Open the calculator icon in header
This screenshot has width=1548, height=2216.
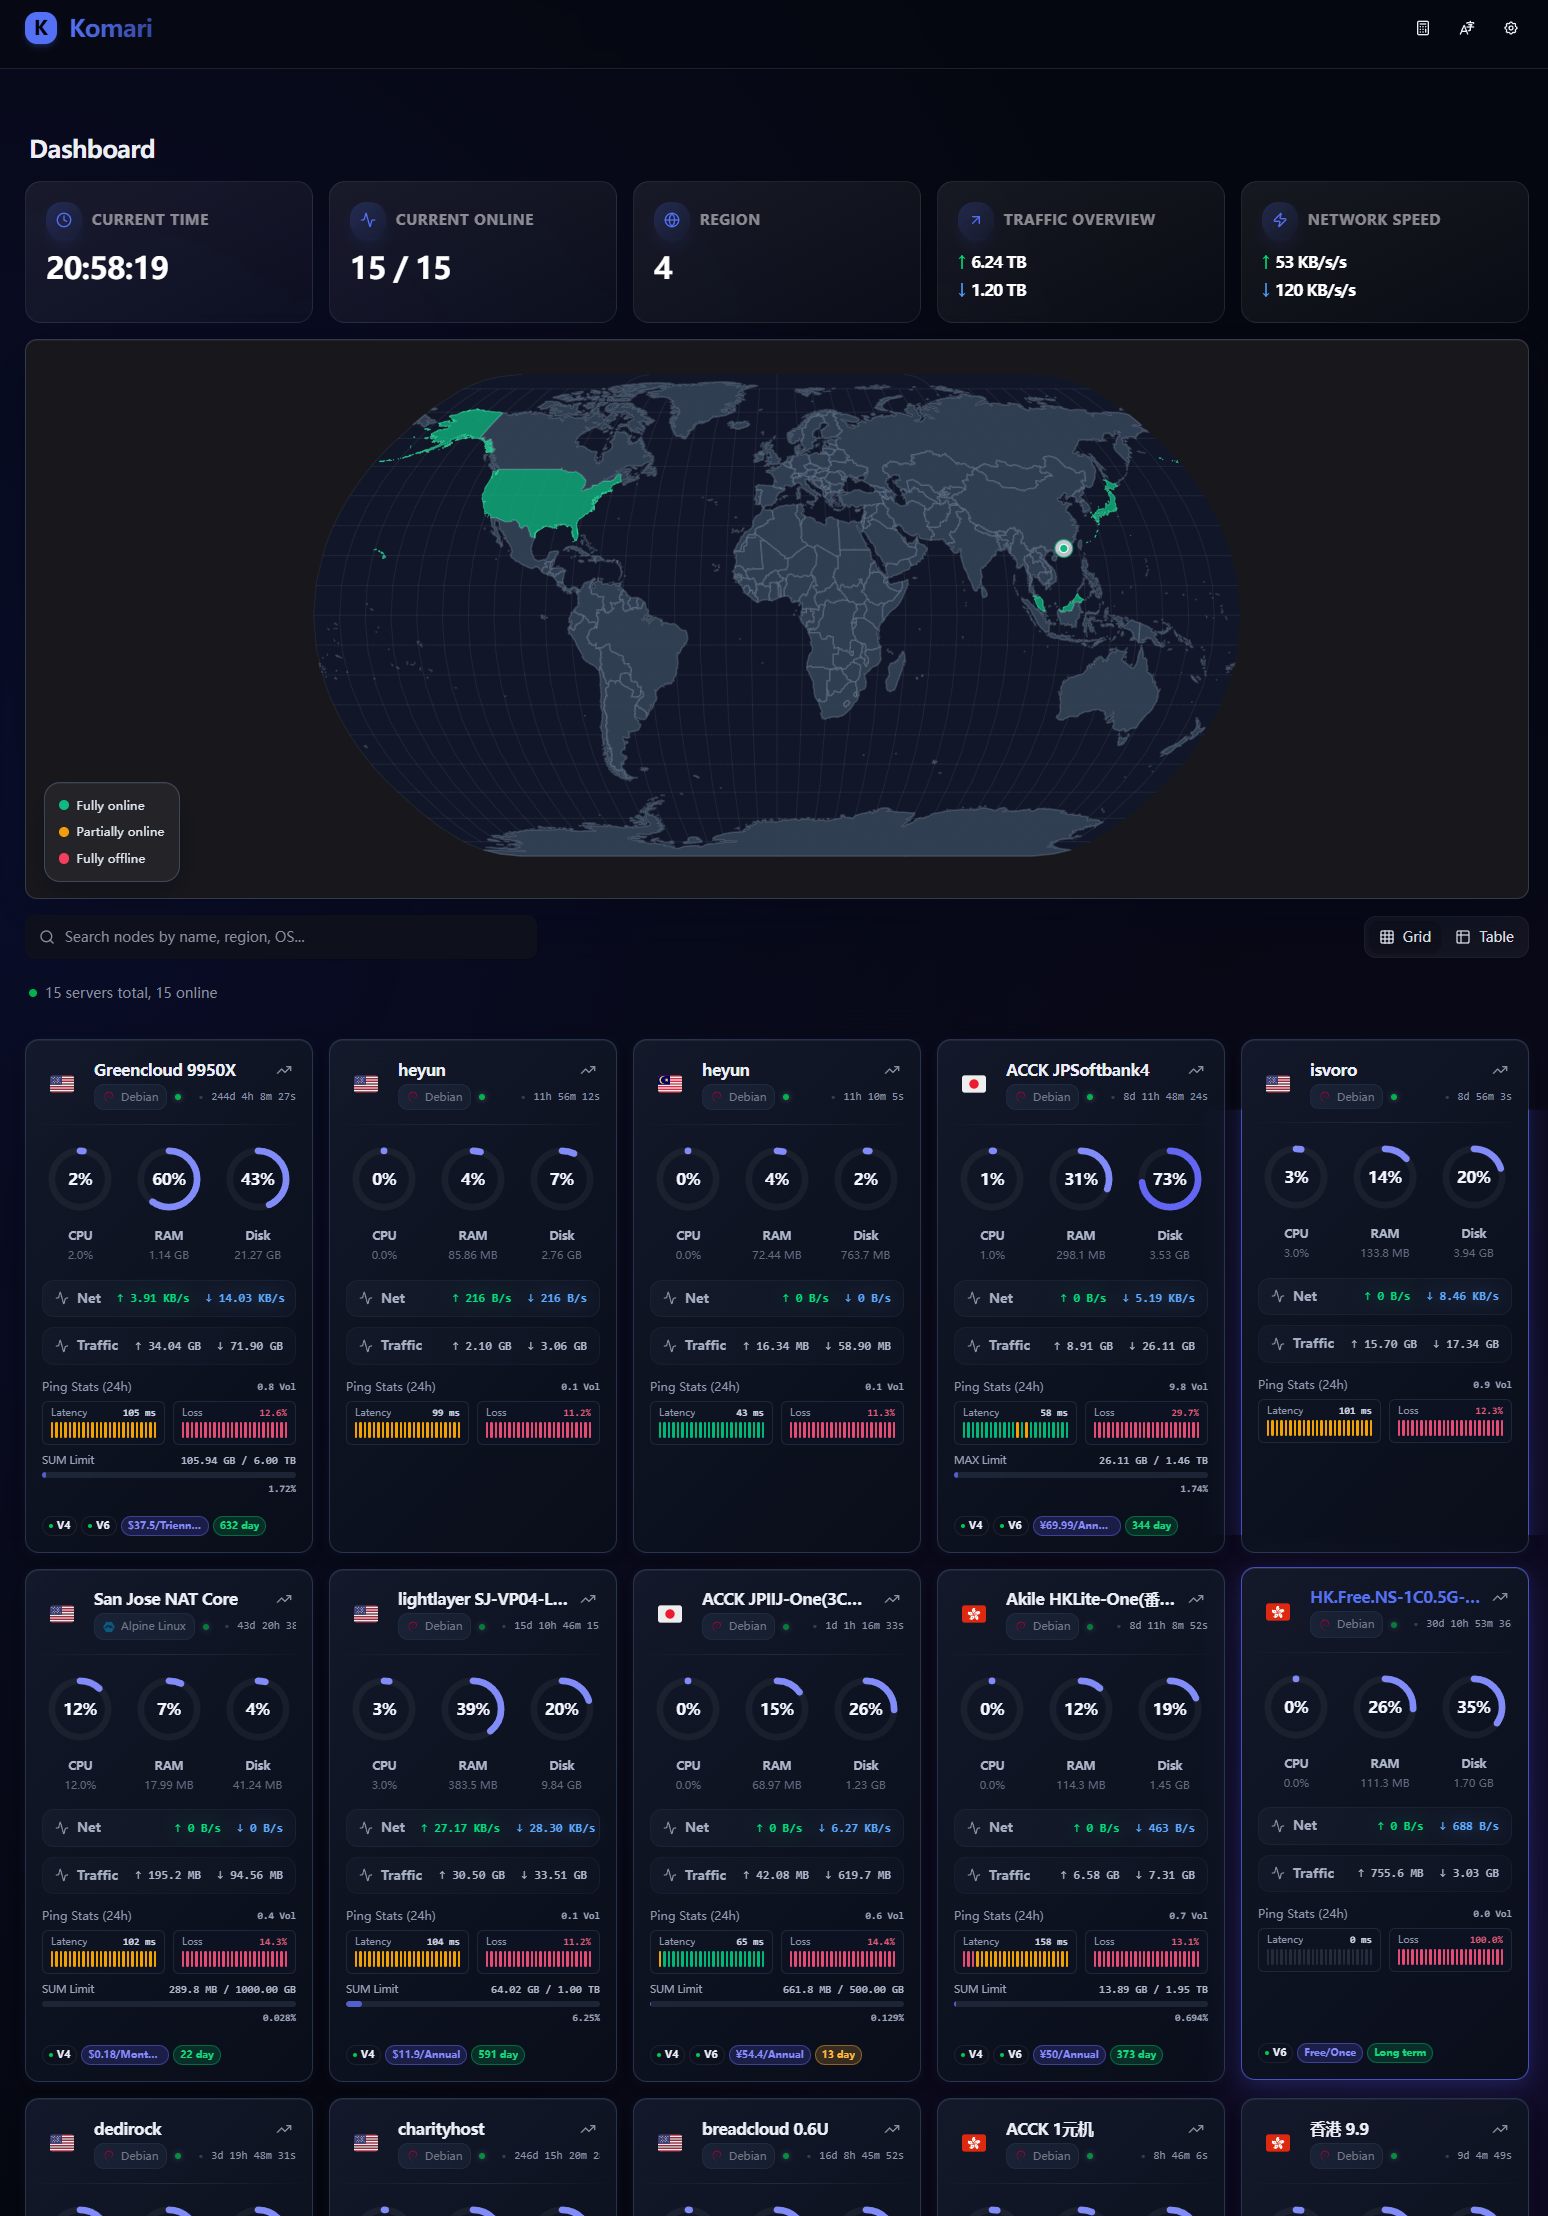click(1423, 28)
